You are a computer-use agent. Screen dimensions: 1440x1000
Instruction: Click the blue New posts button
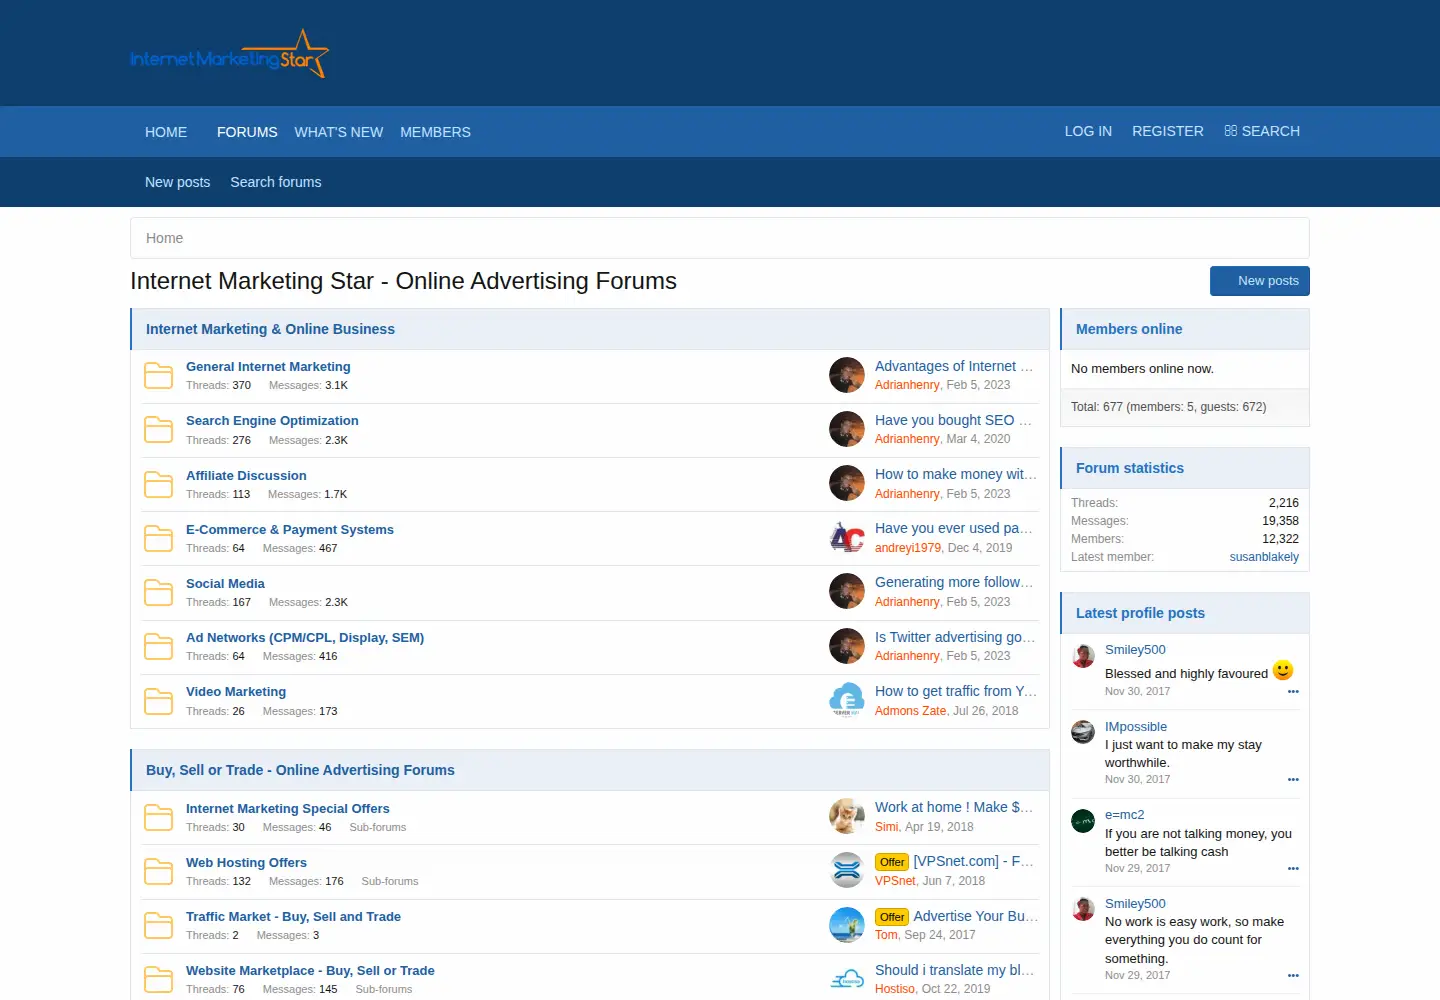click(1260, 281)
